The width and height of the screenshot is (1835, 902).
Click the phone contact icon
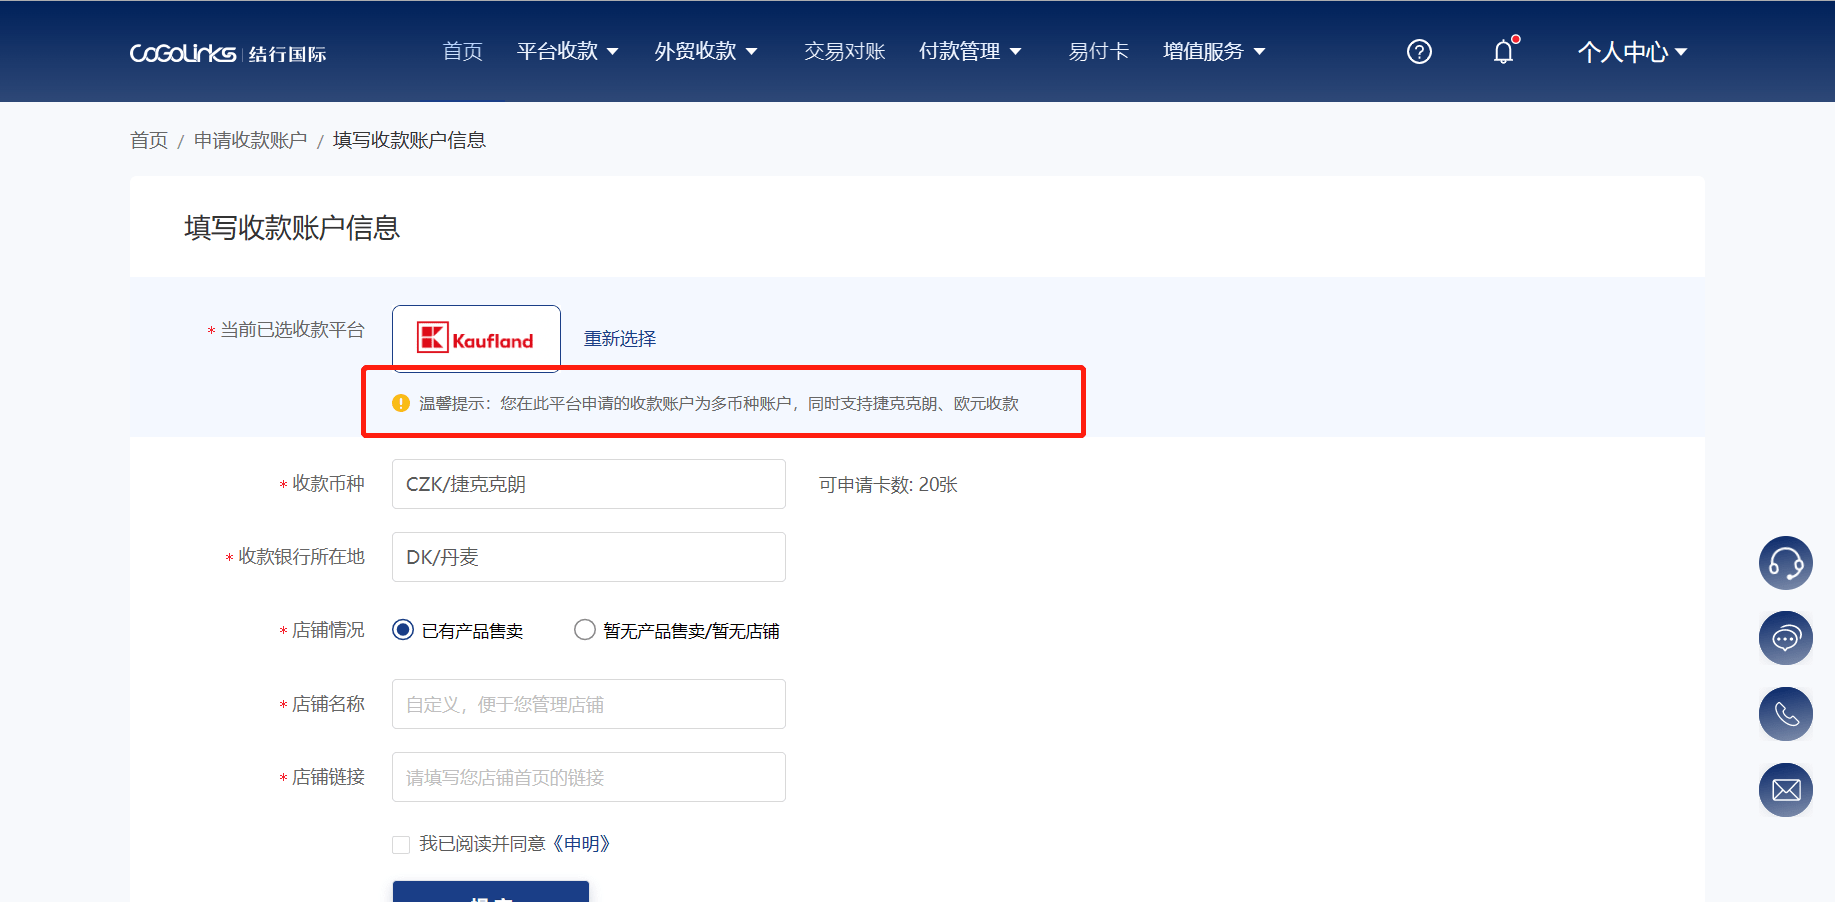point(1785,713)
